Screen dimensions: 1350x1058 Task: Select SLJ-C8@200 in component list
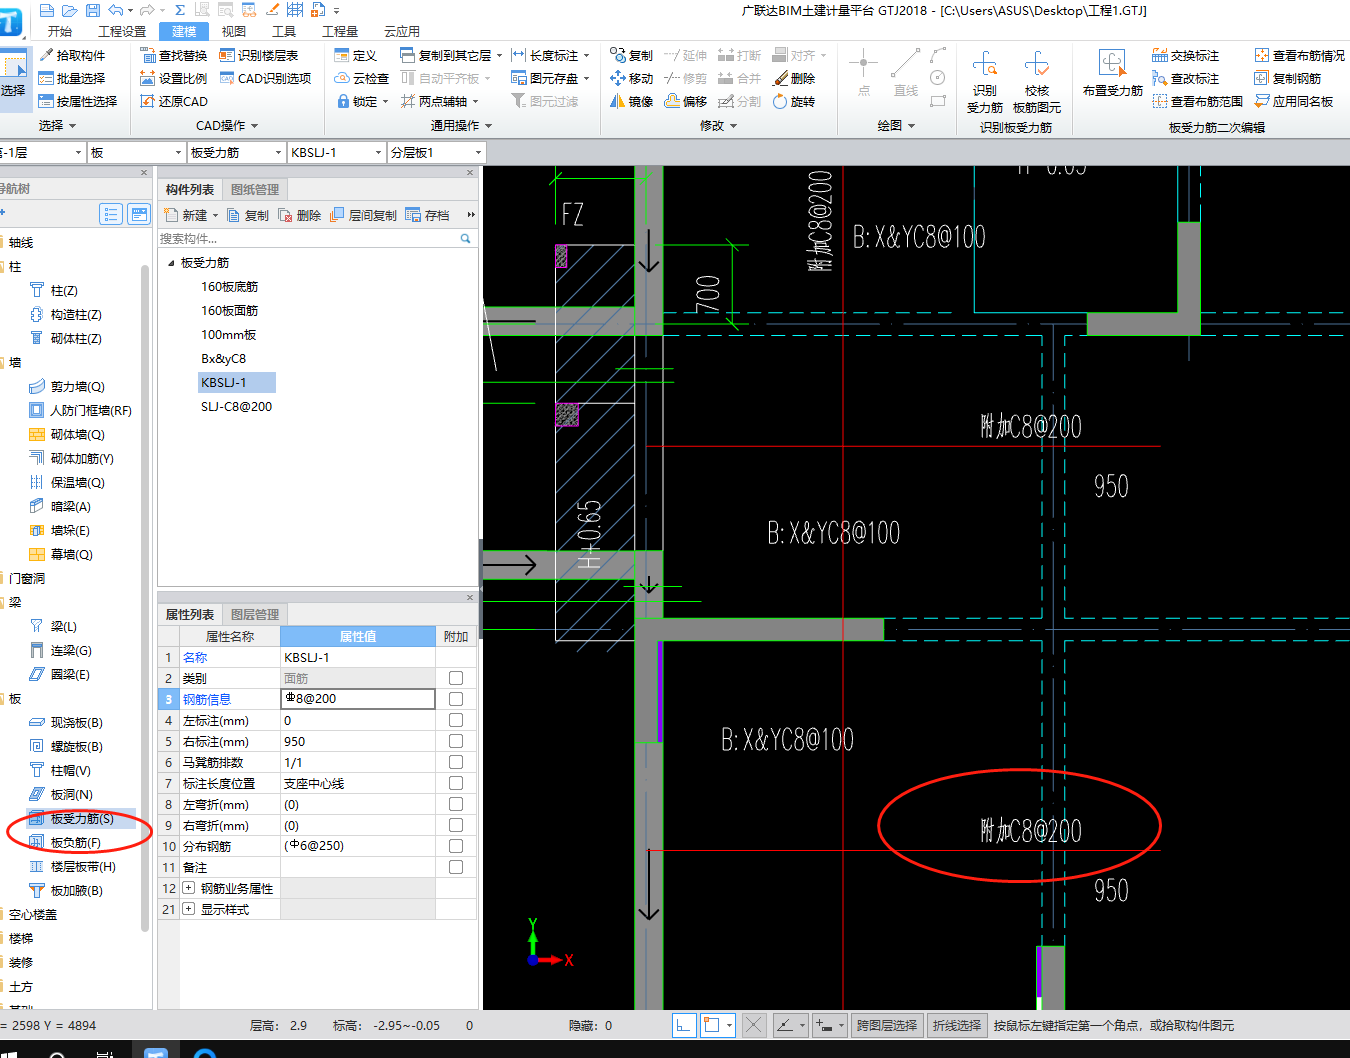(x=236, y=407)
